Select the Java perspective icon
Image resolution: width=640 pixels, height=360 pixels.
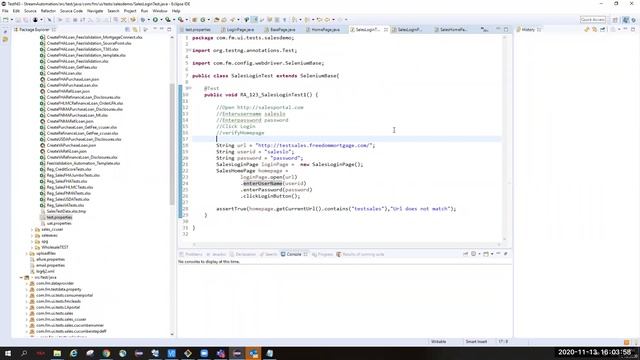click(x=626, y=20)
